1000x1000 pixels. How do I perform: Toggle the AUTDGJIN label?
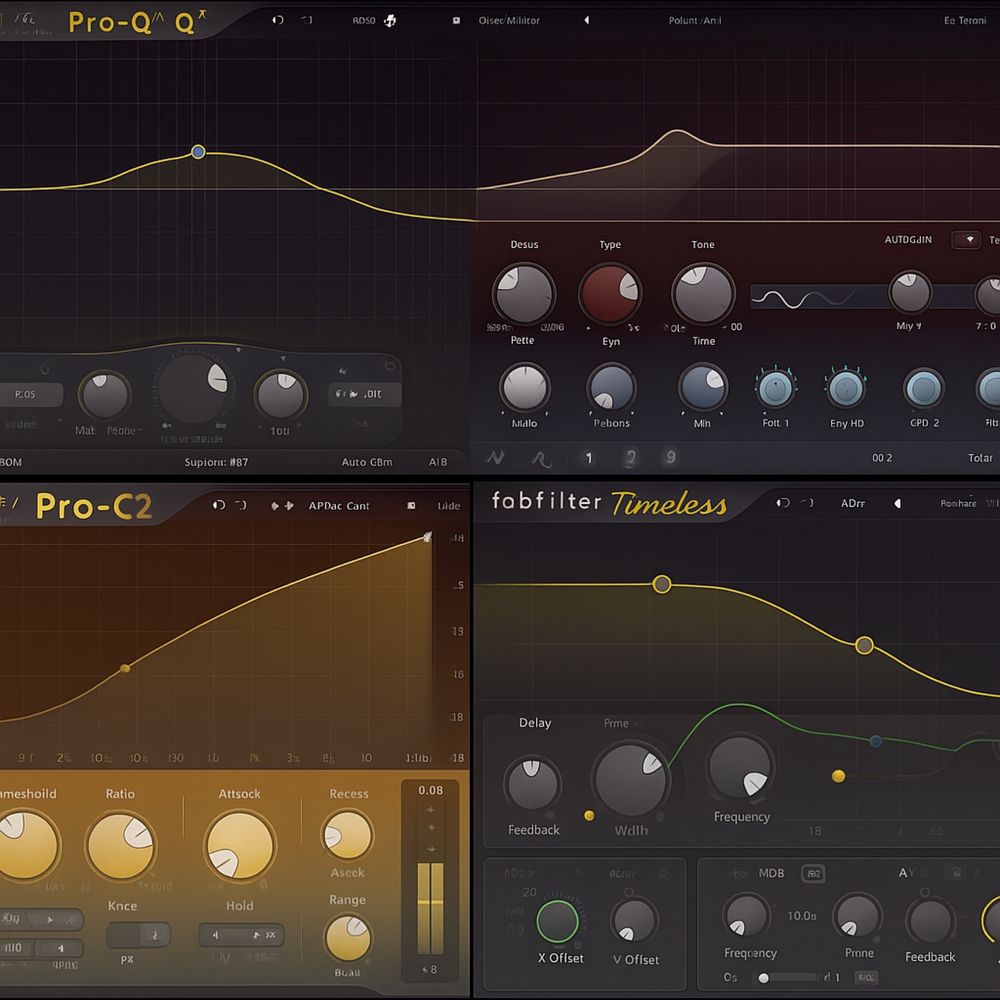[908, 240]
